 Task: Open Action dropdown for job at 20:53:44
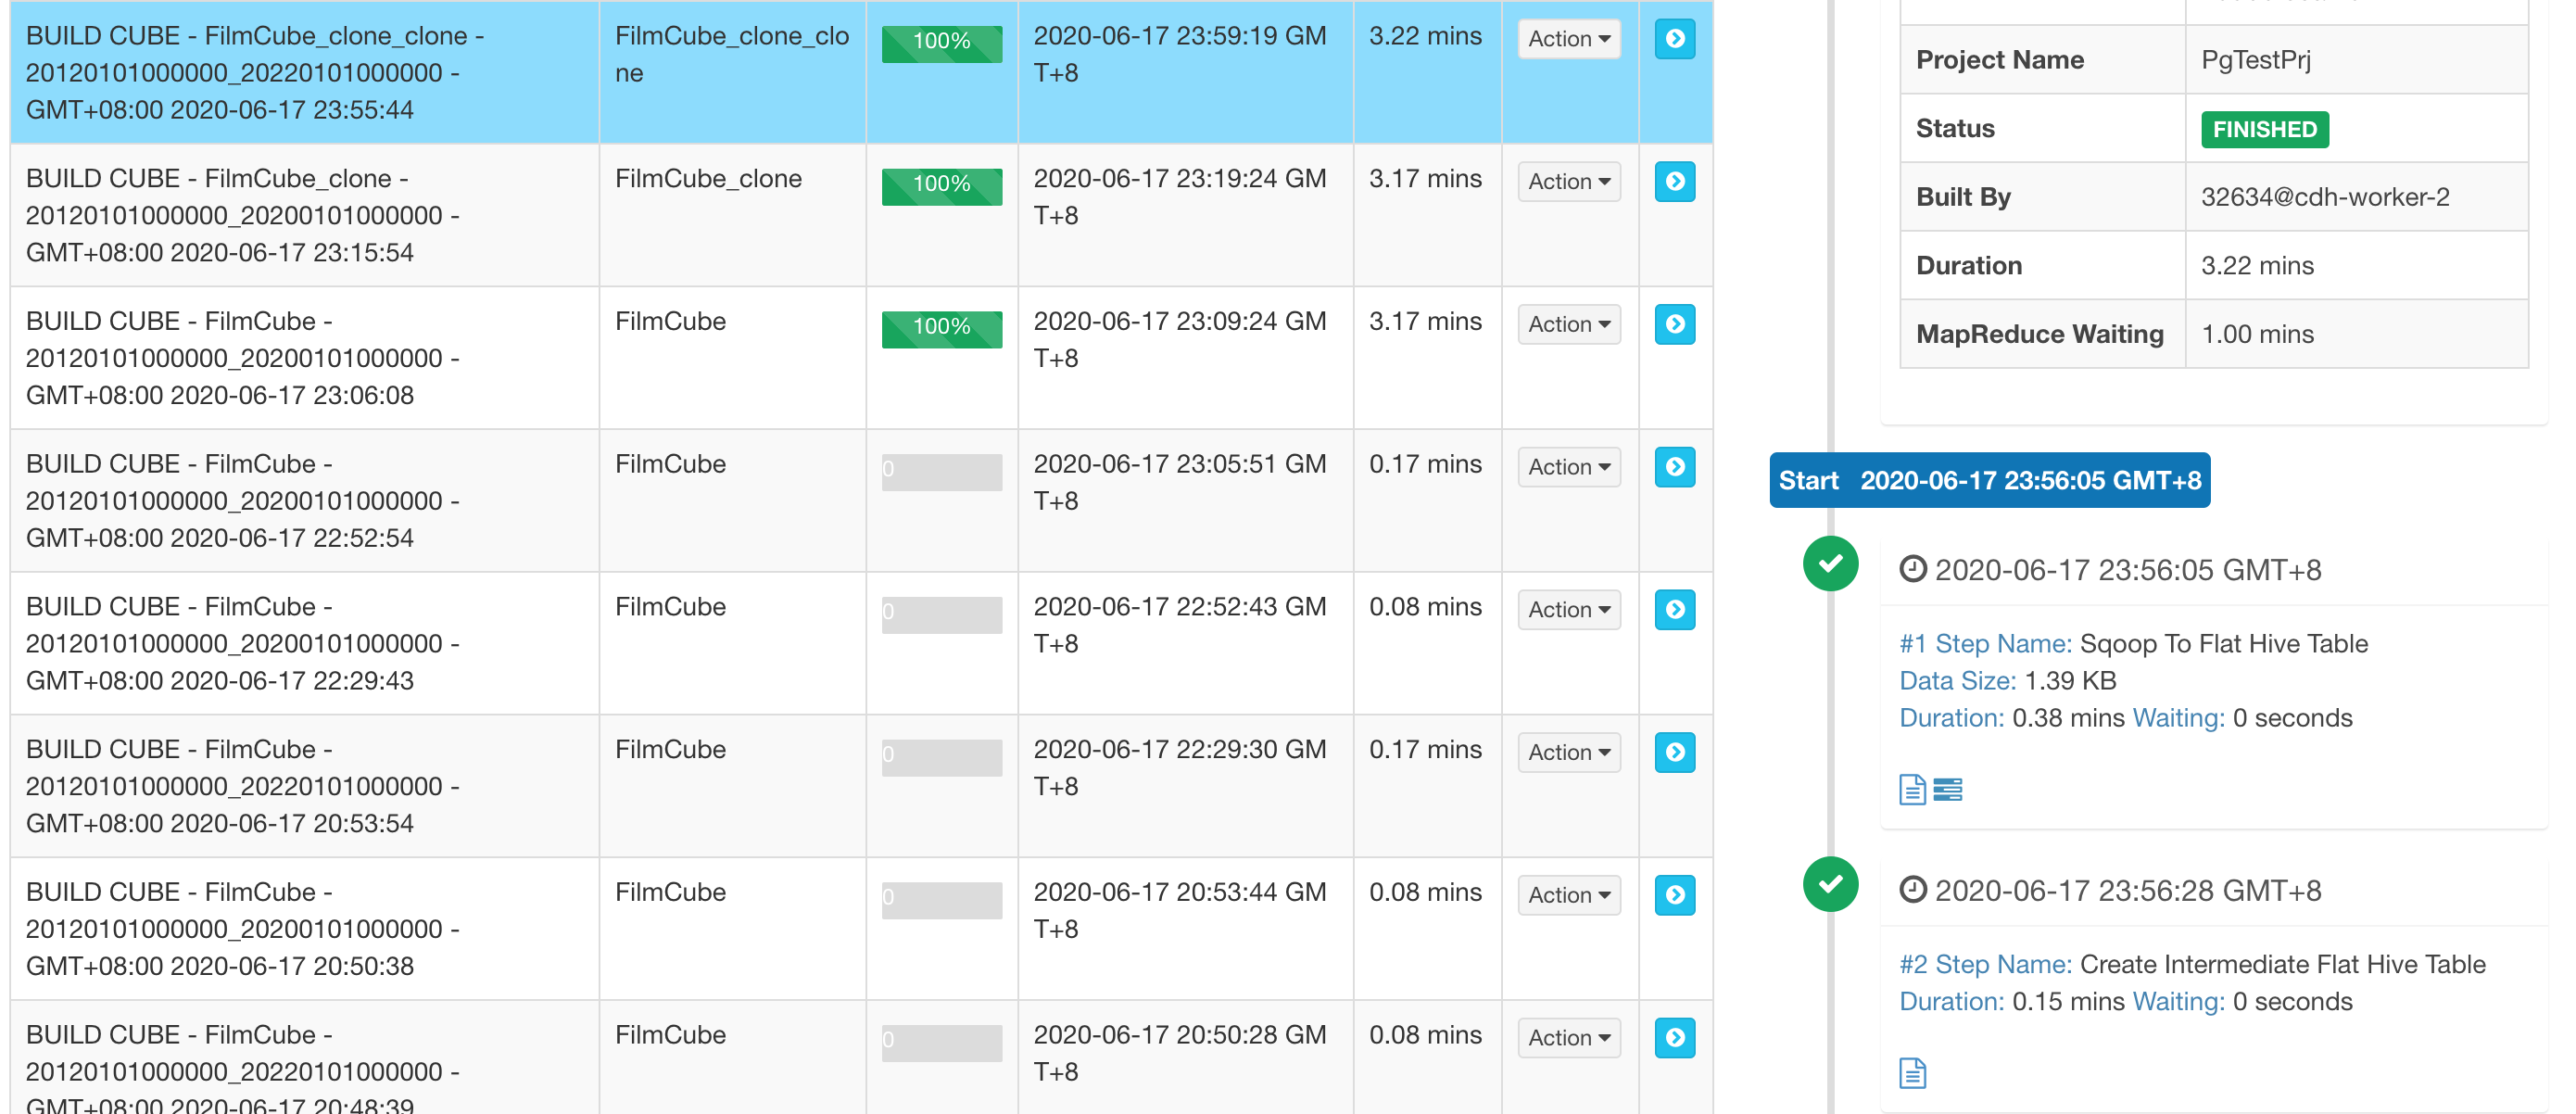click(1568, 895)
